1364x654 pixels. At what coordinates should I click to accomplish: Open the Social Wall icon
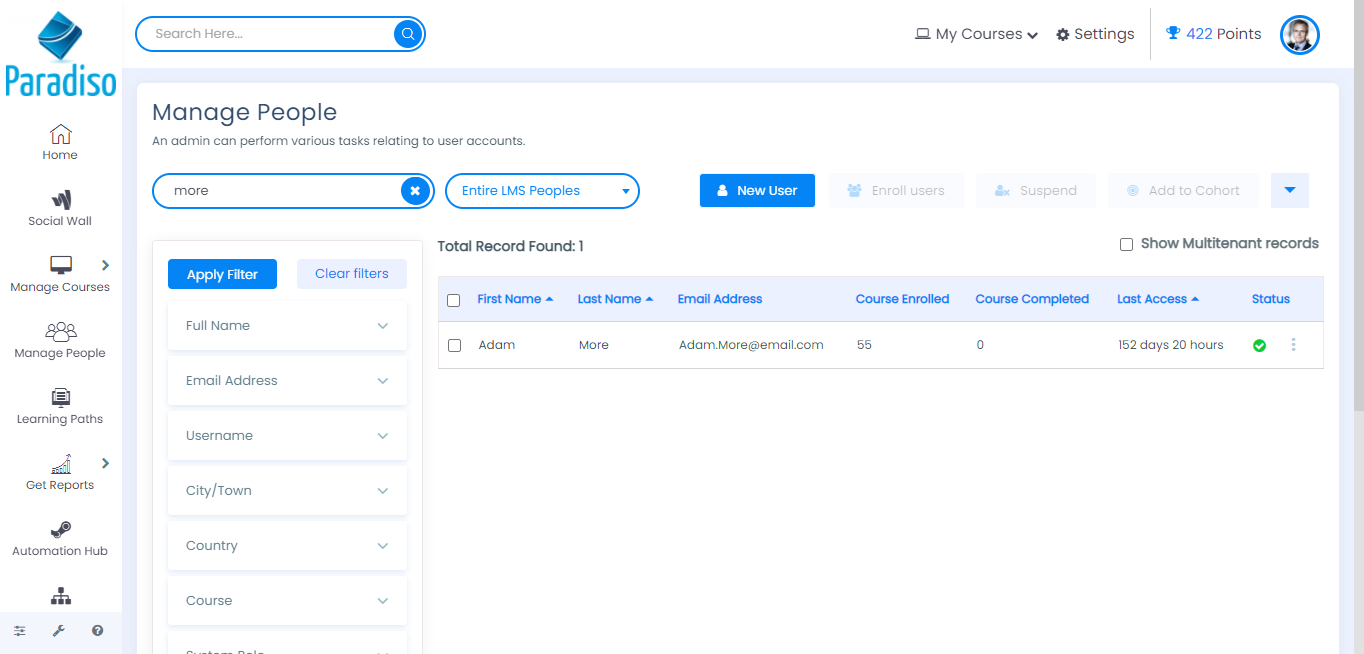(60, 201)
